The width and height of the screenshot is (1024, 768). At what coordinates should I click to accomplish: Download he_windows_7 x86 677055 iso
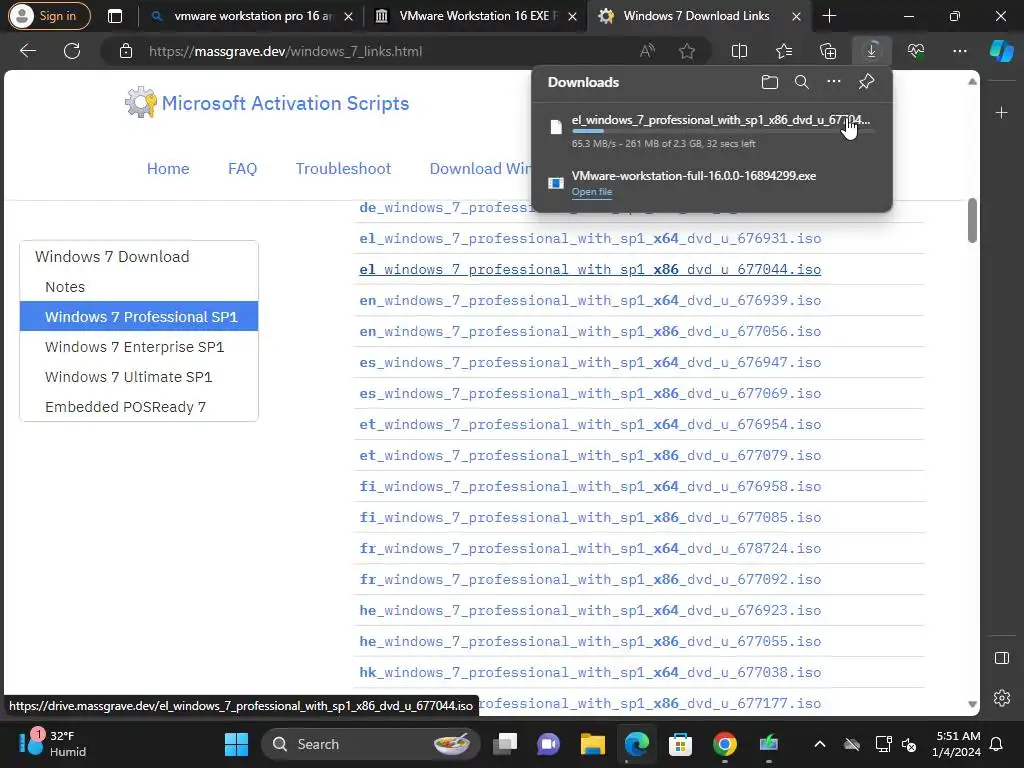click(590, 641)
